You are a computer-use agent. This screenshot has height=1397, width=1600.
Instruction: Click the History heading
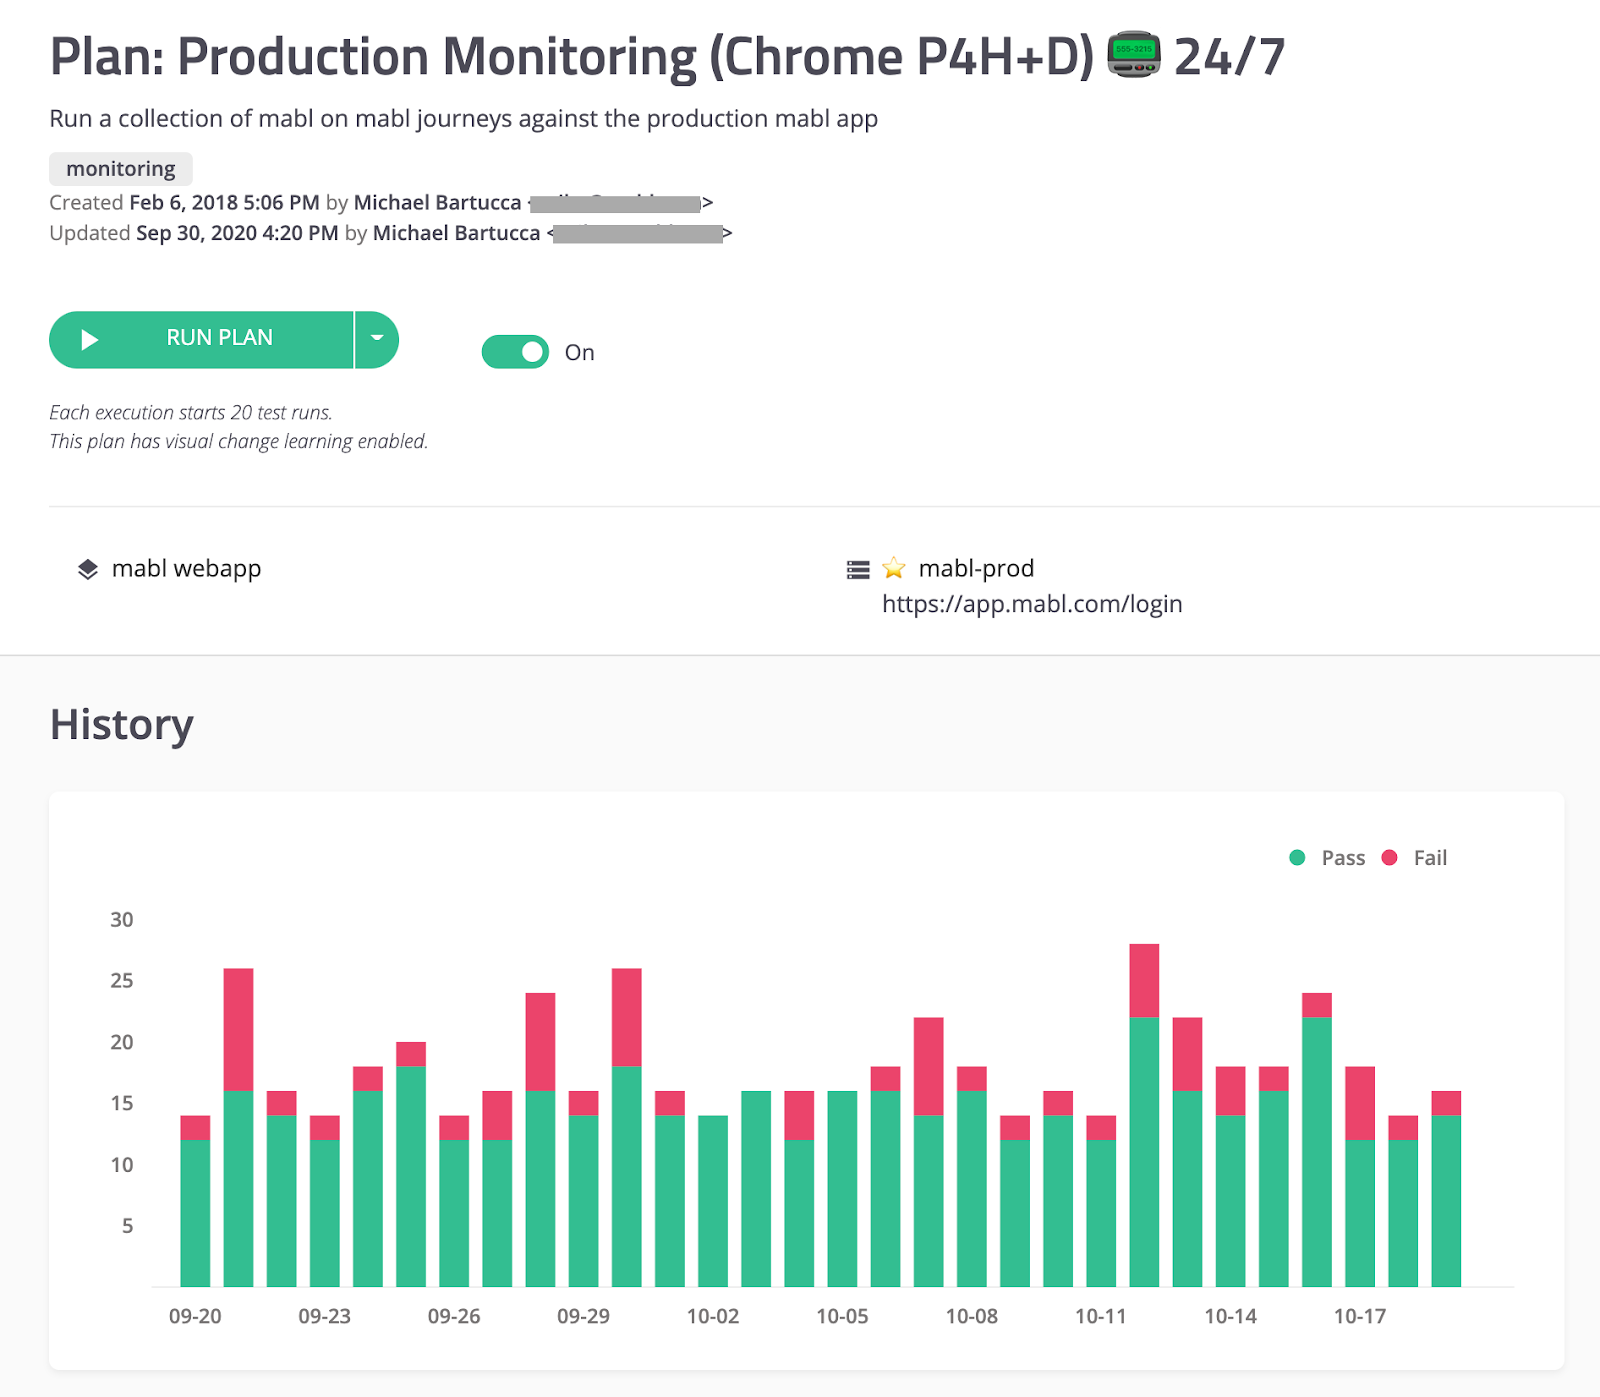tap(122, 725)
